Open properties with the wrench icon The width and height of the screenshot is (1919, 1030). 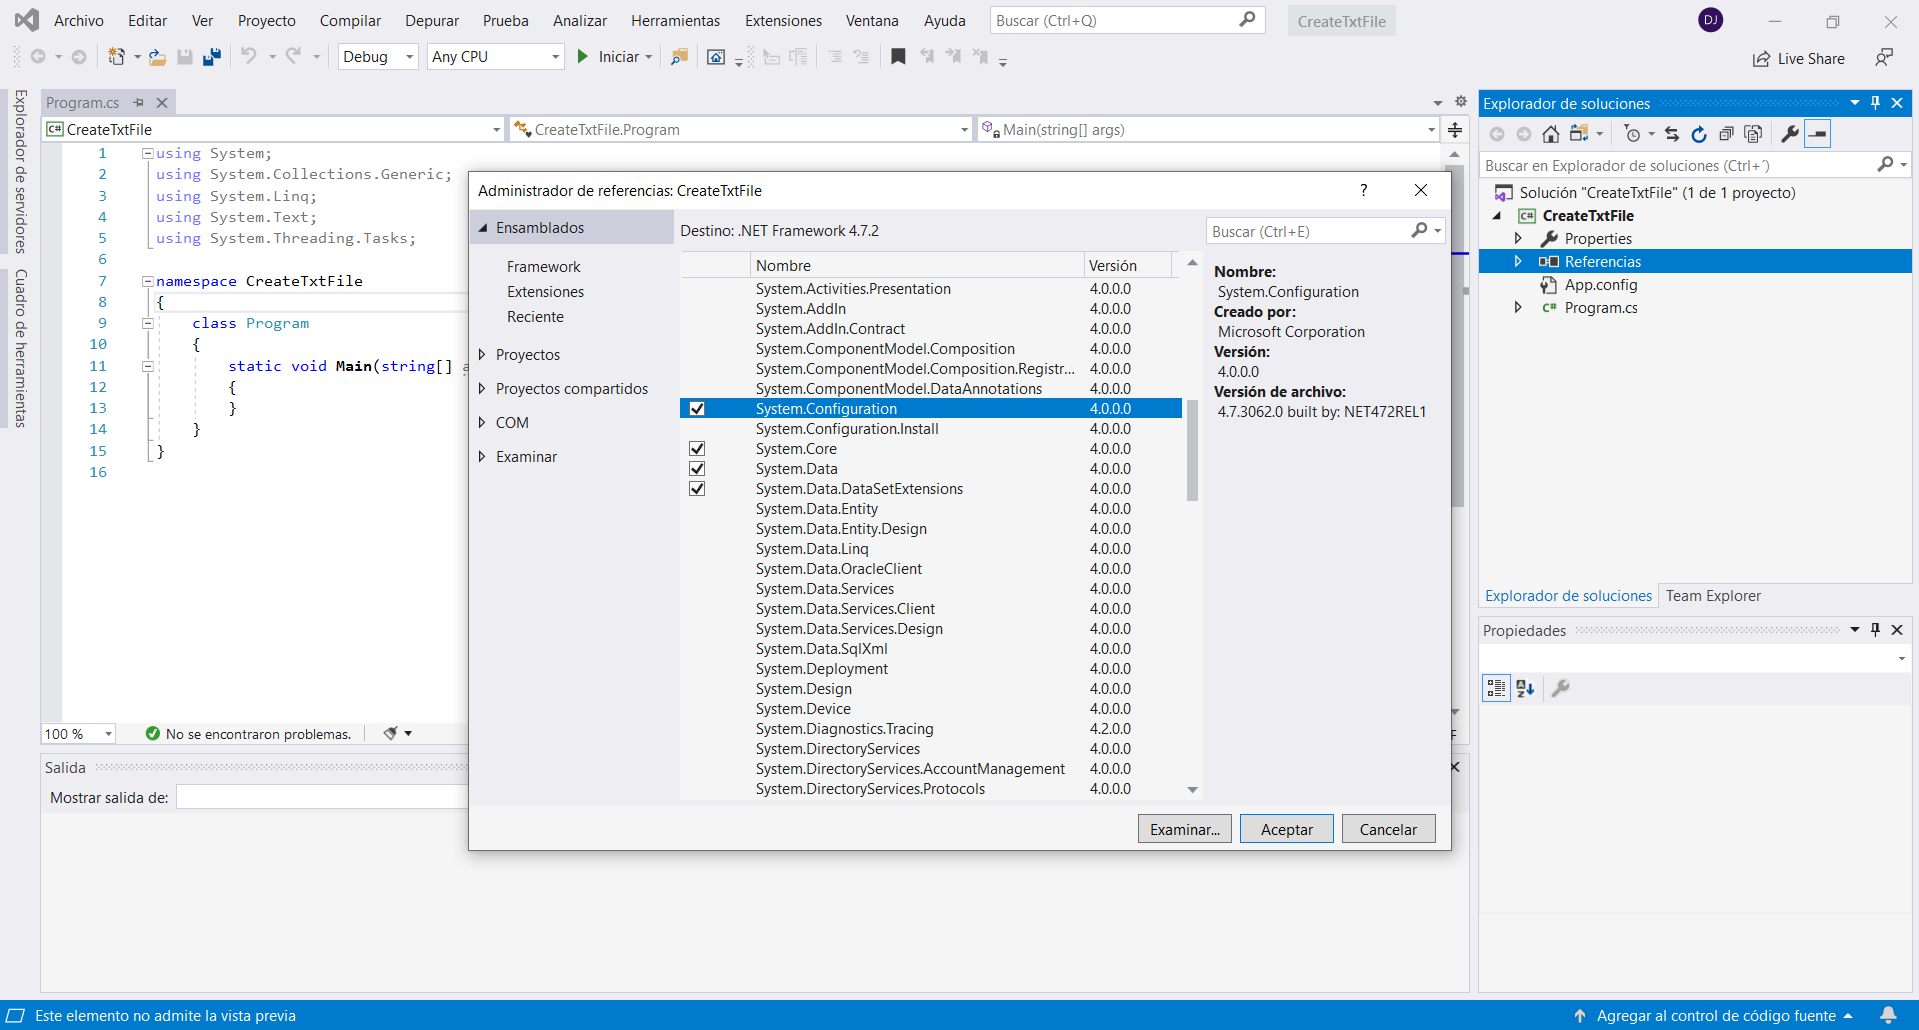[x=1790, y=134]
